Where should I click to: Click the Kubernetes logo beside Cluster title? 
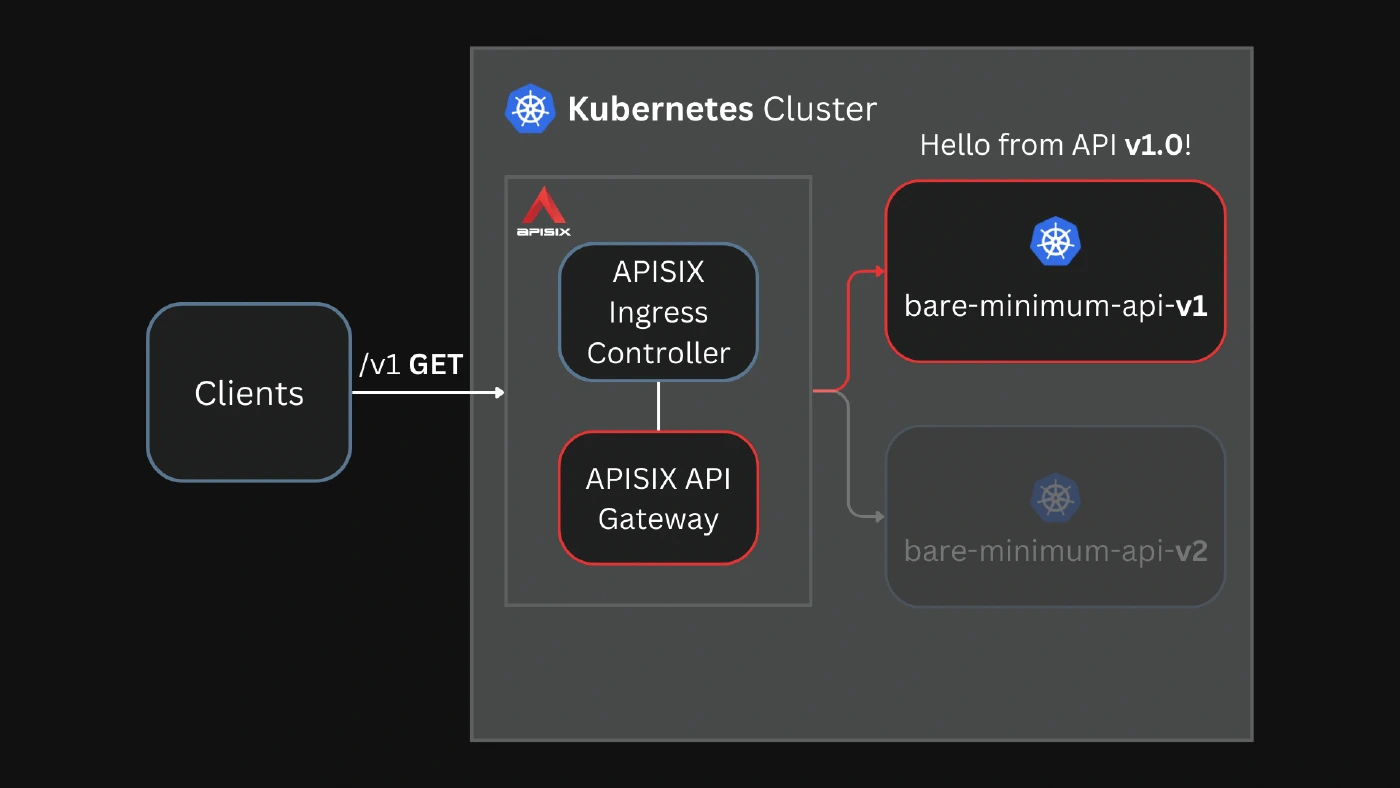(x=530, y=108)
